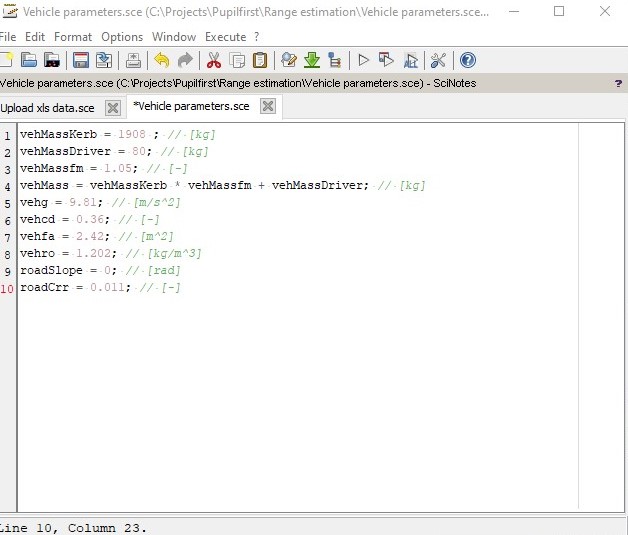Image resolution: width=628 pixels, height=535 pixels.
Task: Print the document with printer icon
Action: pyautogui.click(x=133, y=60)
